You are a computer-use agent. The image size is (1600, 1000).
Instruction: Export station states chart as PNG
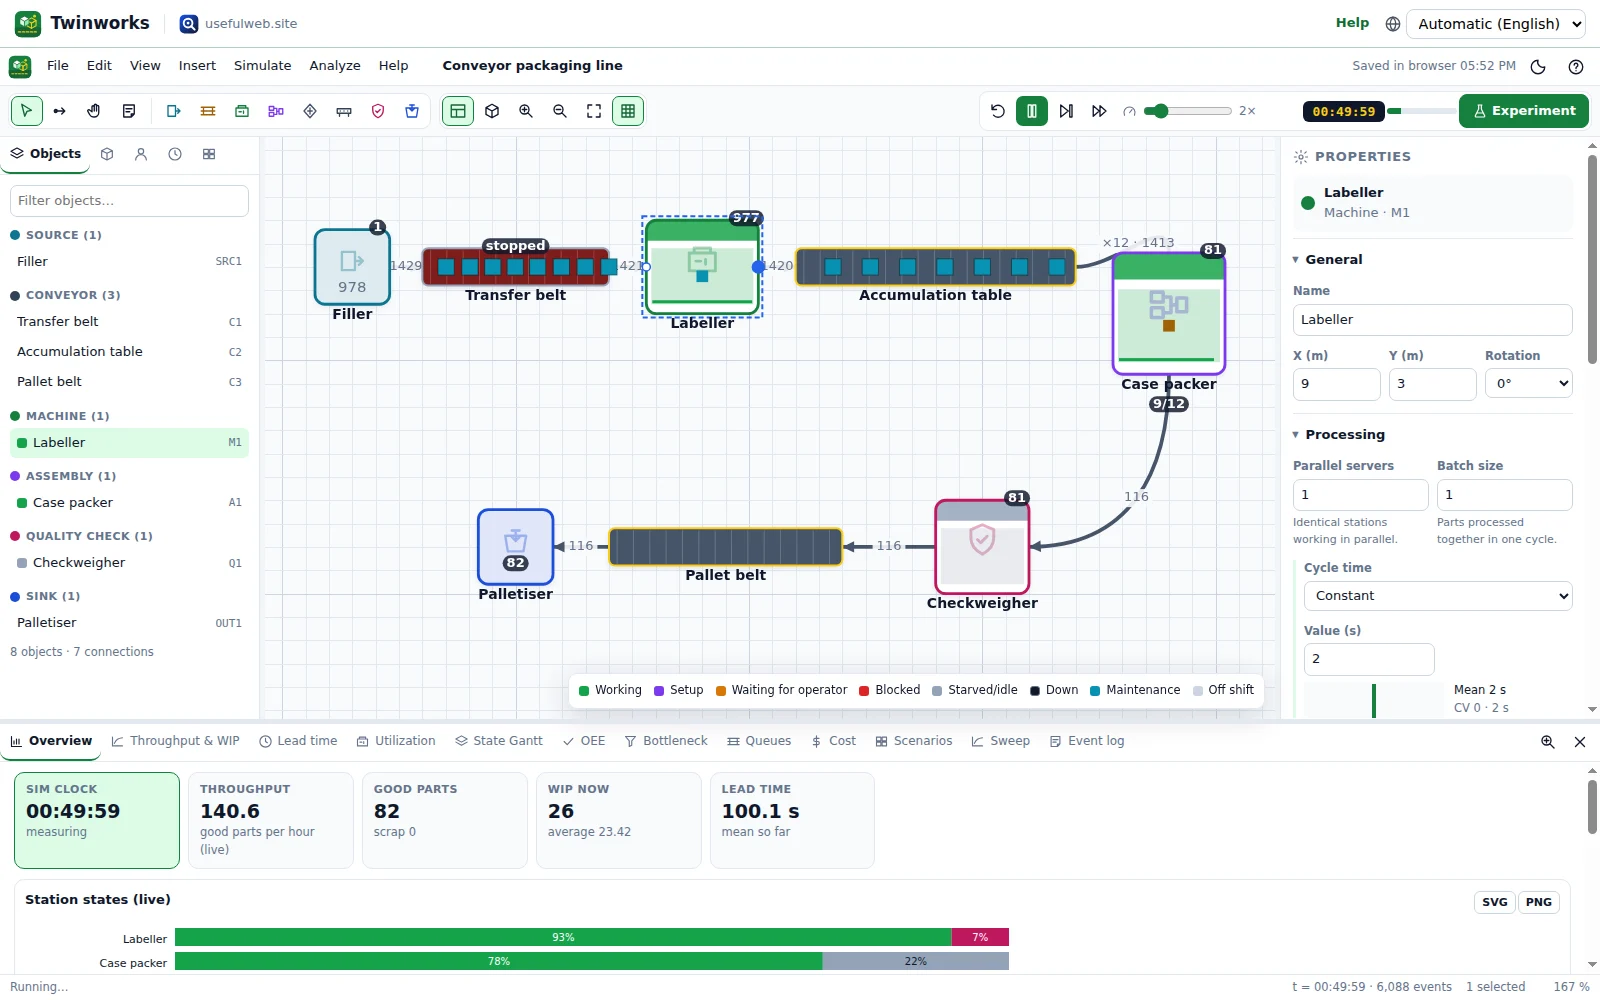1539,902
